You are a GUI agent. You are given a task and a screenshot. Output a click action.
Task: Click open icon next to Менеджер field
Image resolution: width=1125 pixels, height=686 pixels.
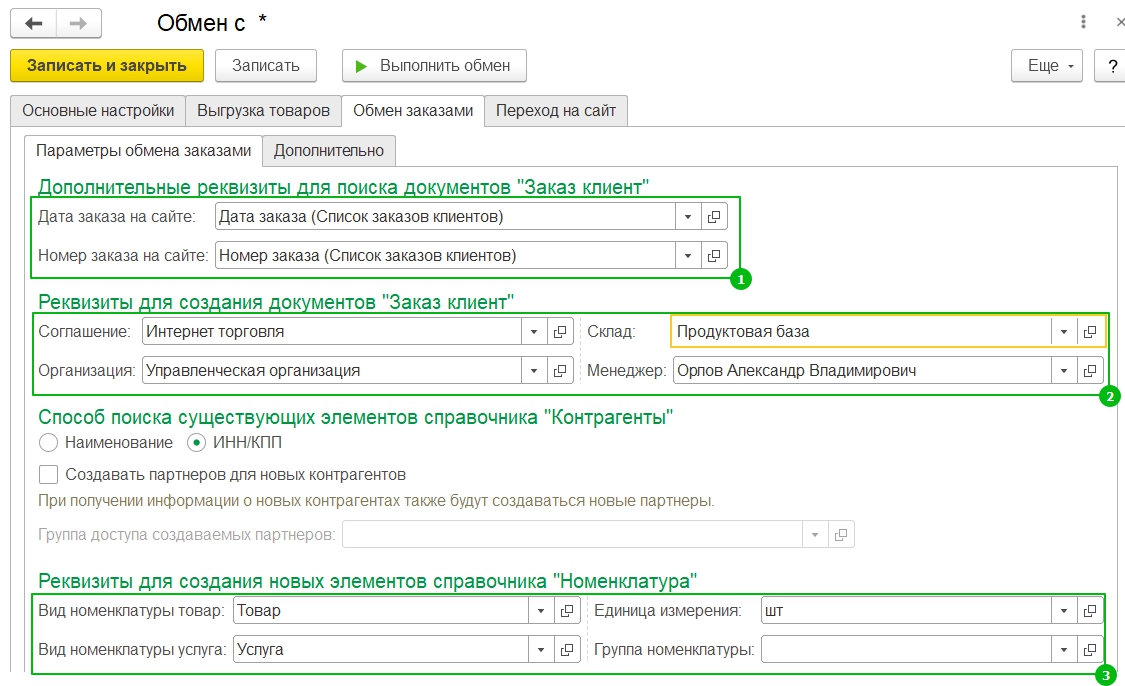tap(1090, 370)
